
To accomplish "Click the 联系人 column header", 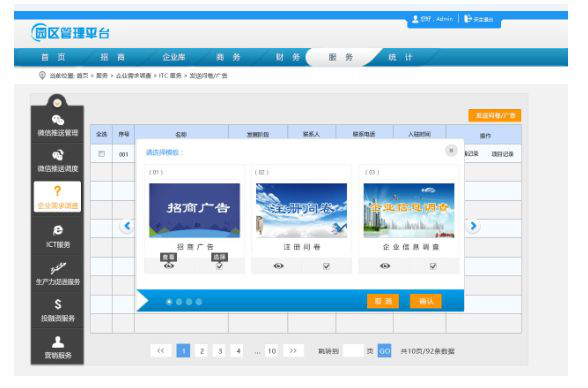I will (x=311, y=134).
